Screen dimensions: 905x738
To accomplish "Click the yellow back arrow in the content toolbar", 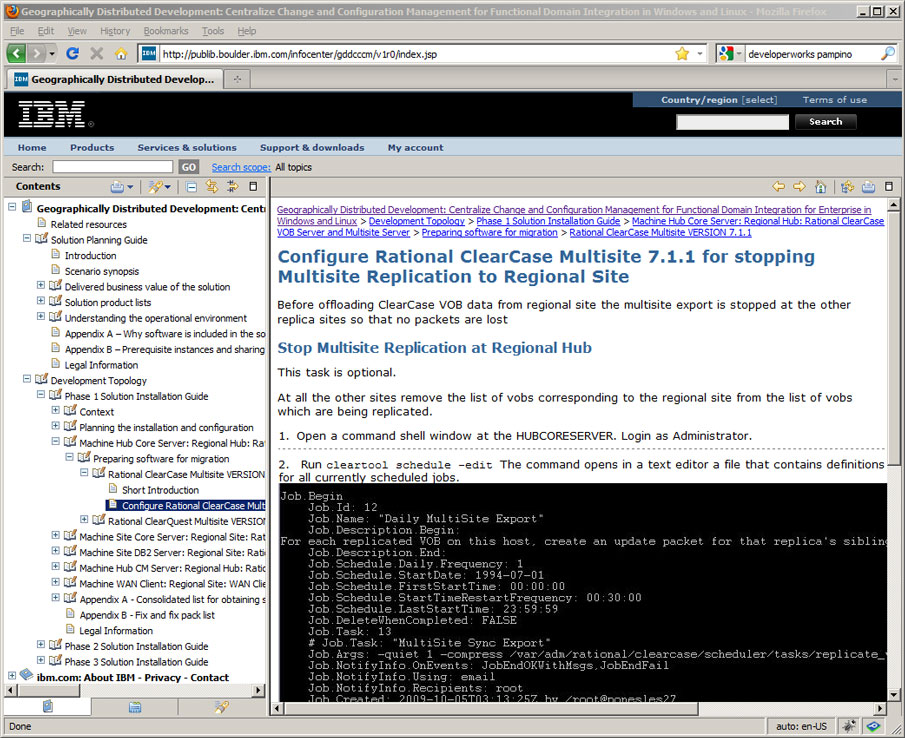I will click(779, 187).
